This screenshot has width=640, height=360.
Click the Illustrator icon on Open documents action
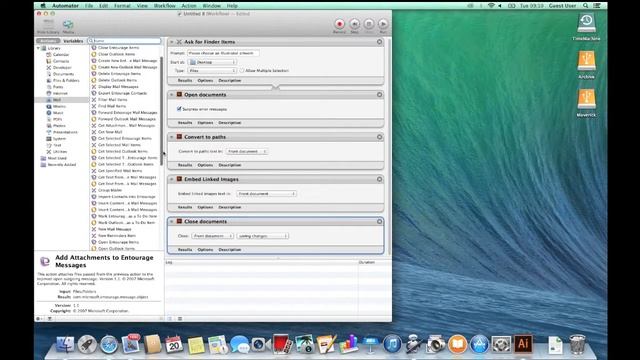point(179,95)
